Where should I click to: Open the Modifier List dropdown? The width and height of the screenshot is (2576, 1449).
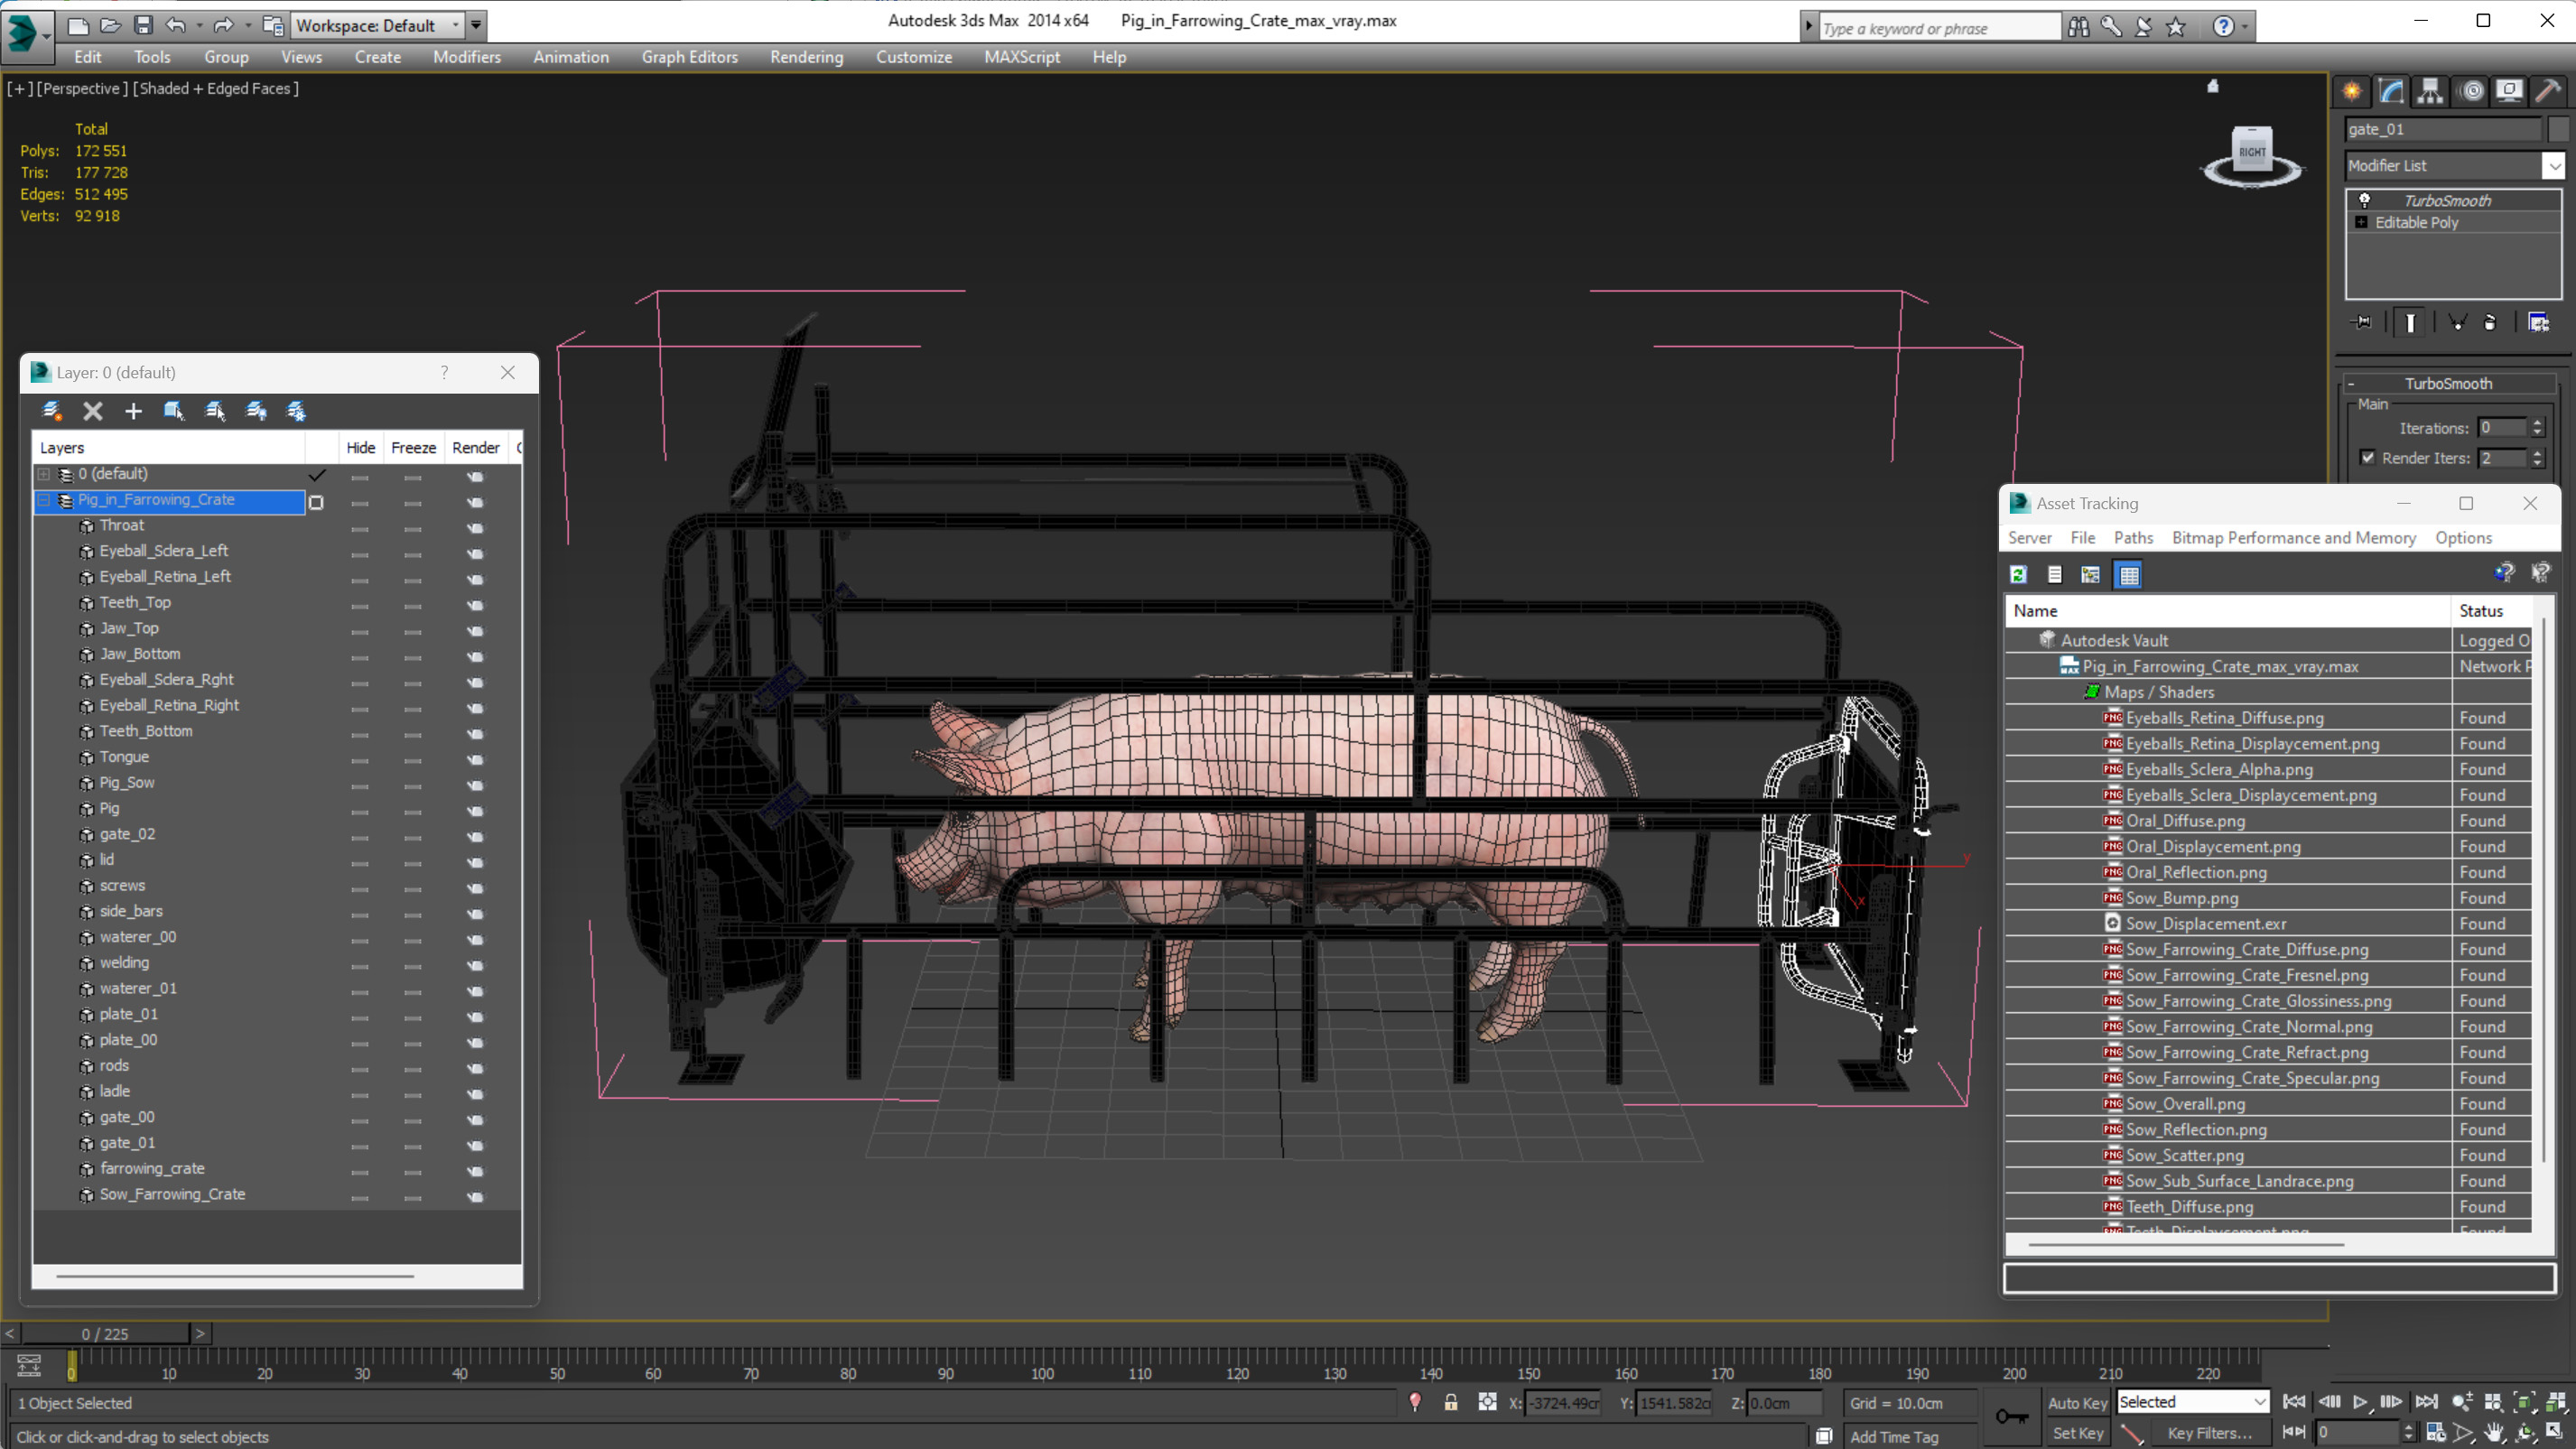click(2552, 166)
